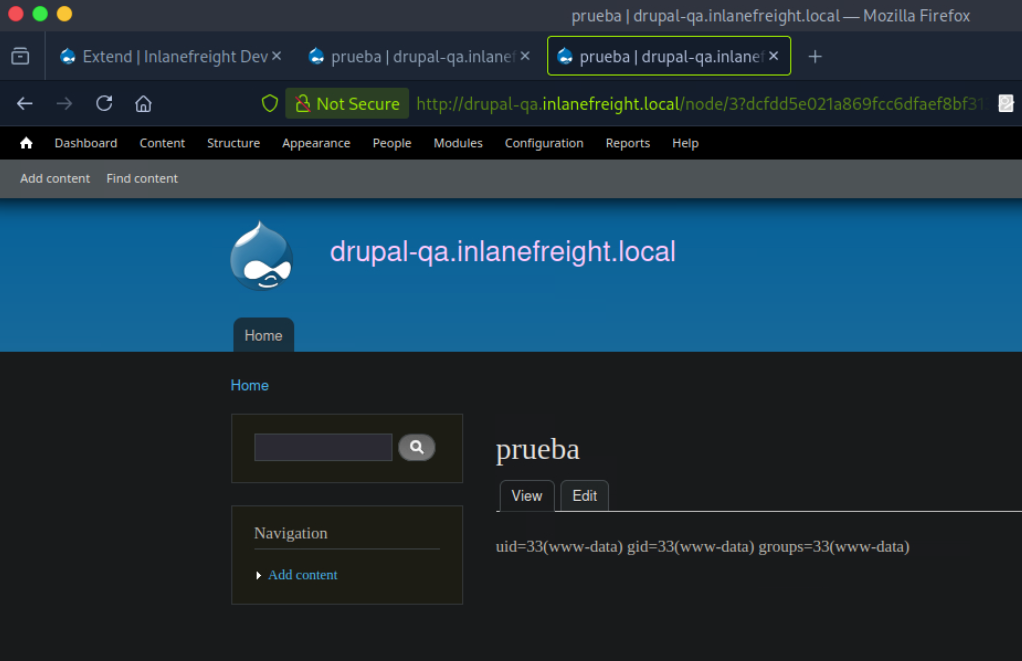Viewport: 1022px width, 661px height.
Task: Open the Modules admin menu
Action: tap(458, 143)
